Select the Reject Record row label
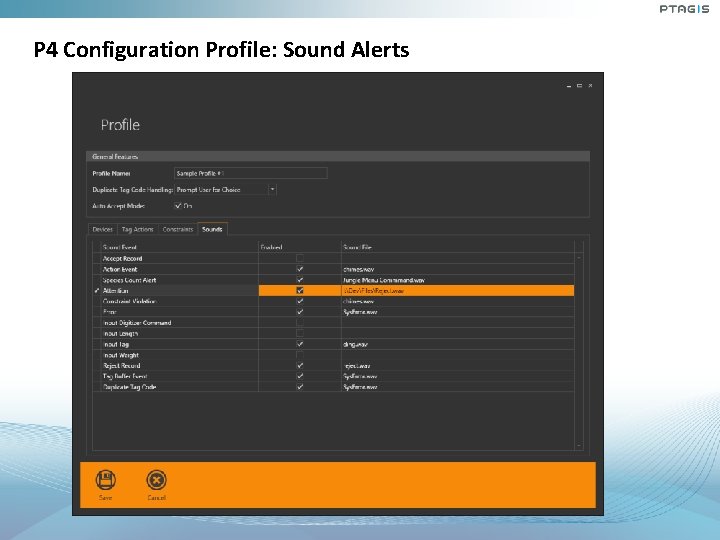This screenshot has width=720, height=540. coord(122,366)
